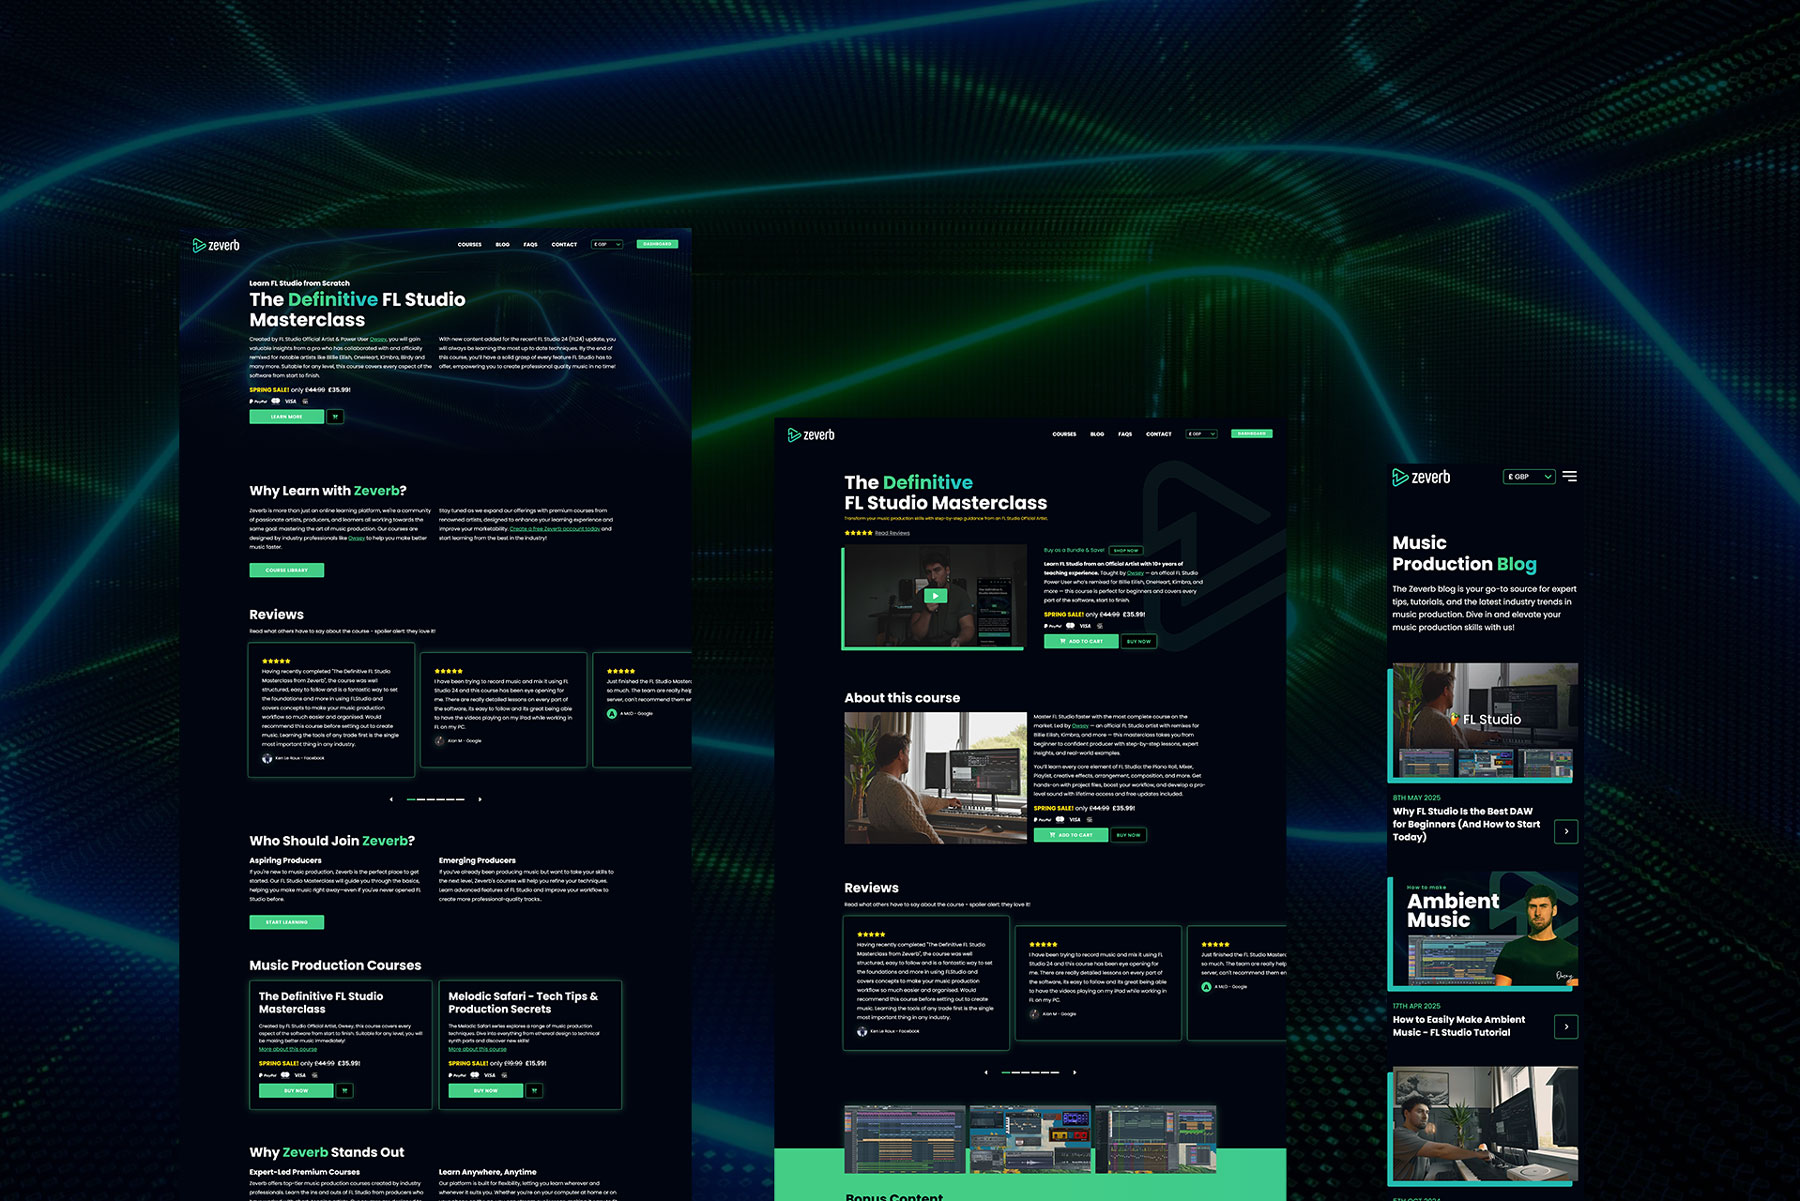The height and width of the screenshot is (1201, 1800).
Task: Select the first review indicator on the home carousel
Action: (x=411, y=799)
